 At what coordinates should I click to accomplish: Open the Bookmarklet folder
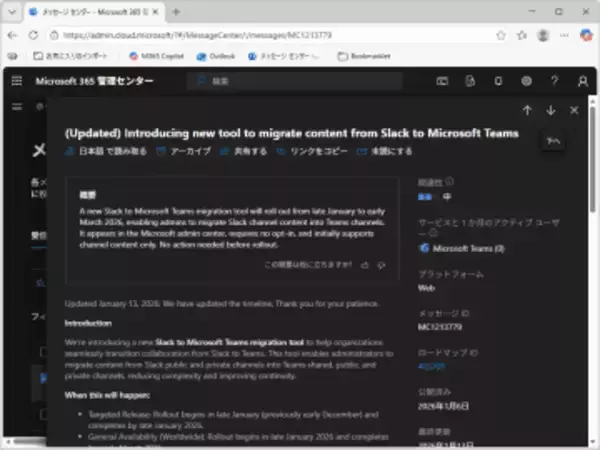pos(364,56)
